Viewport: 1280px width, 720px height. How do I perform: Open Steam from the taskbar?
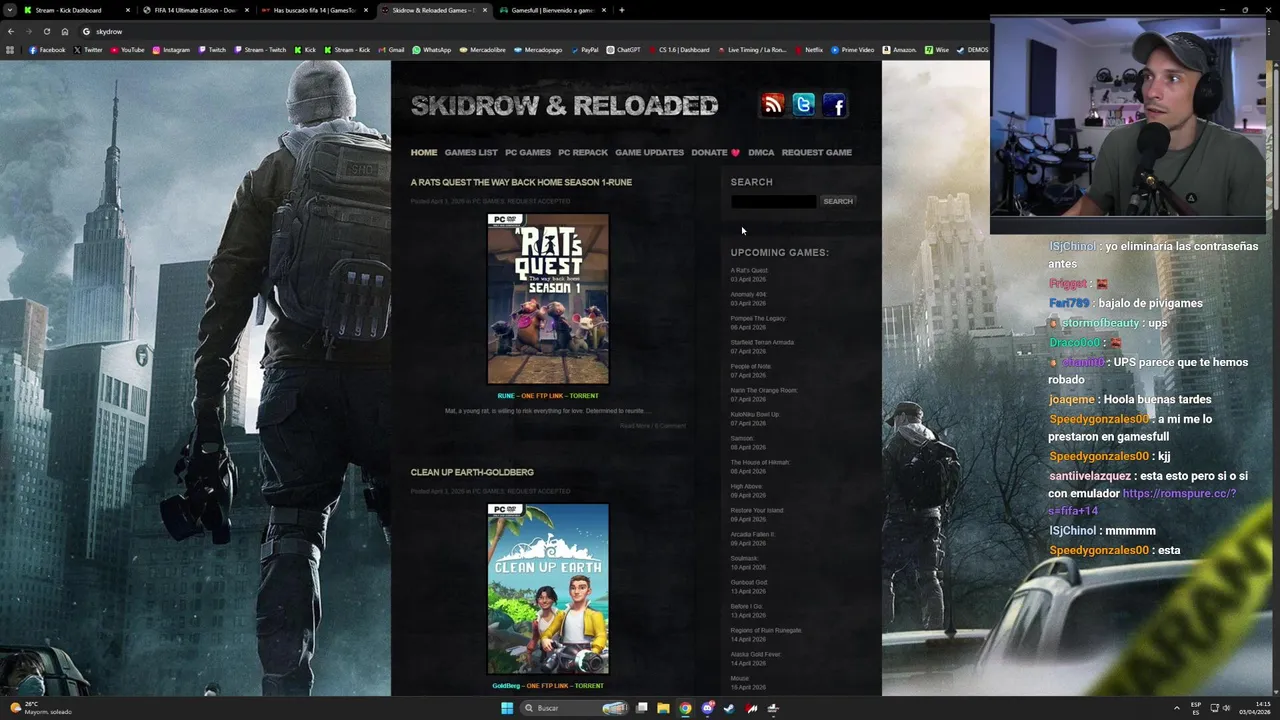click(729, 708)
